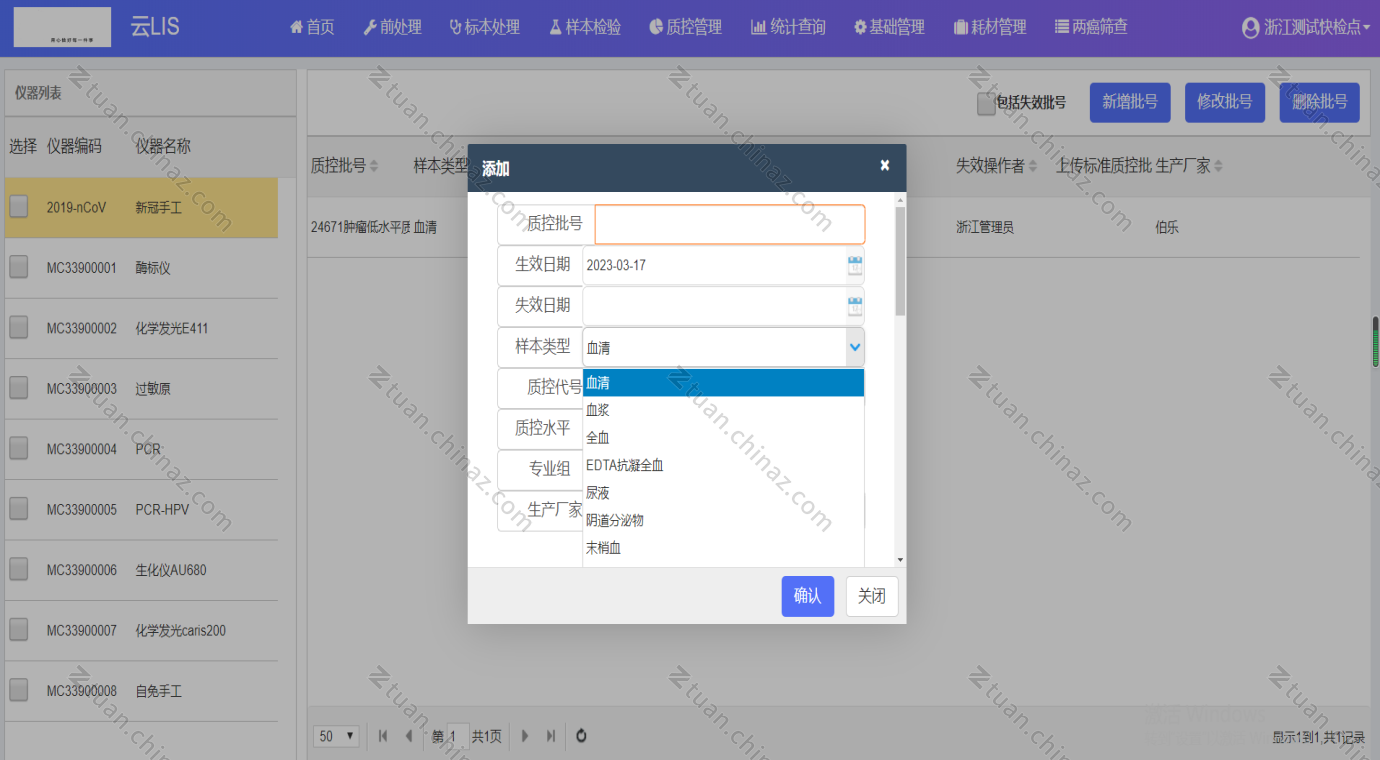Click the dialog scrollbar down arrow
The height and width of the screenshot is (760, 1380).
[x=900, y=560]
